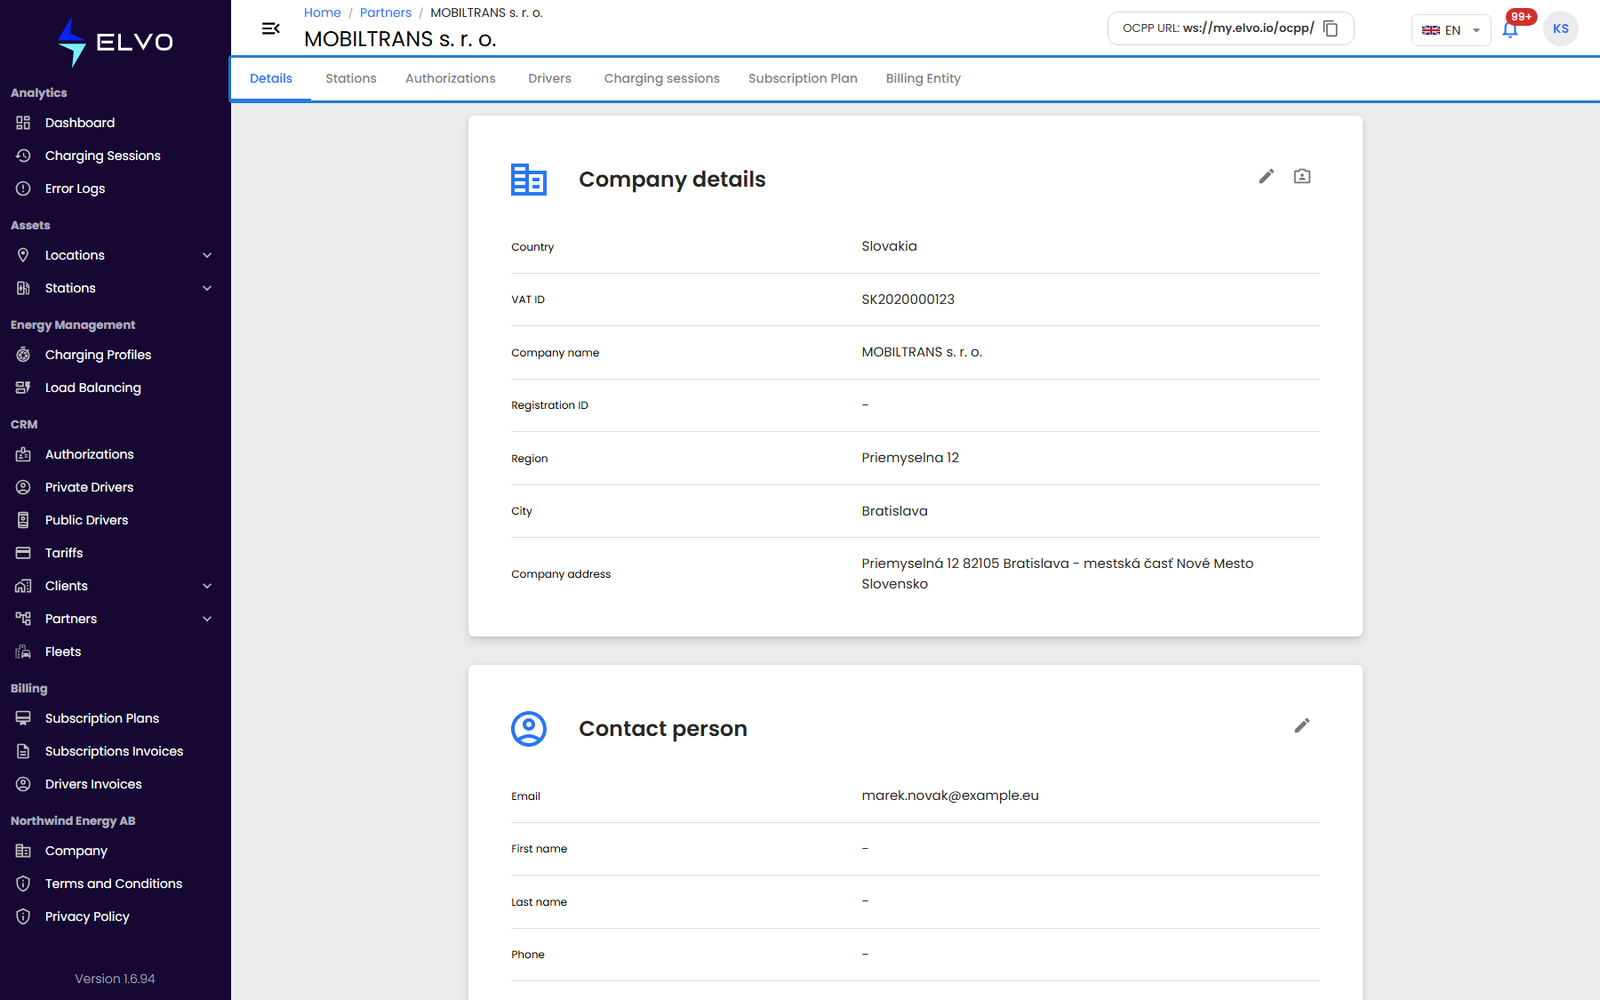Open the Authorizations tab
The width and height of the screenshot is (1600, 1000).
450,78
